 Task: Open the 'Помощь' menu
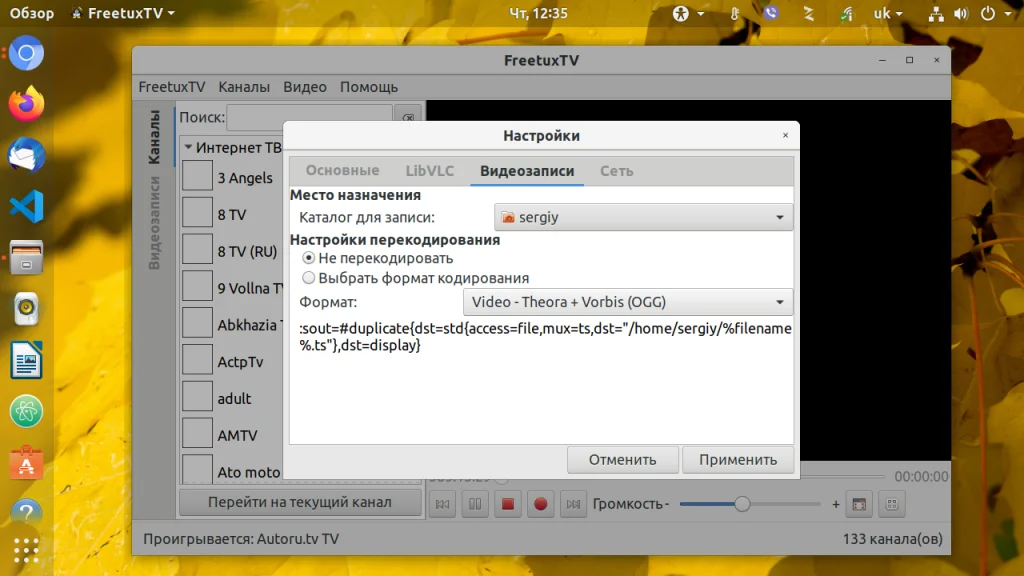368,87
